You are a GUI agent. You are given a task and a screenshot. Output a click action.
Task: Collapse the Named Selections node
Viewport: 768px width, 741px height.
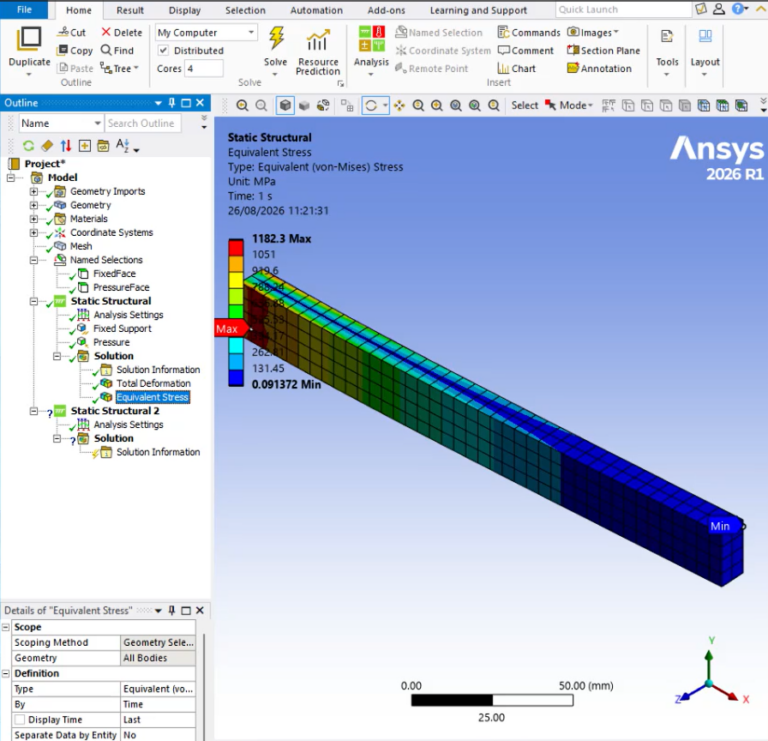click(x=34, y=260)
